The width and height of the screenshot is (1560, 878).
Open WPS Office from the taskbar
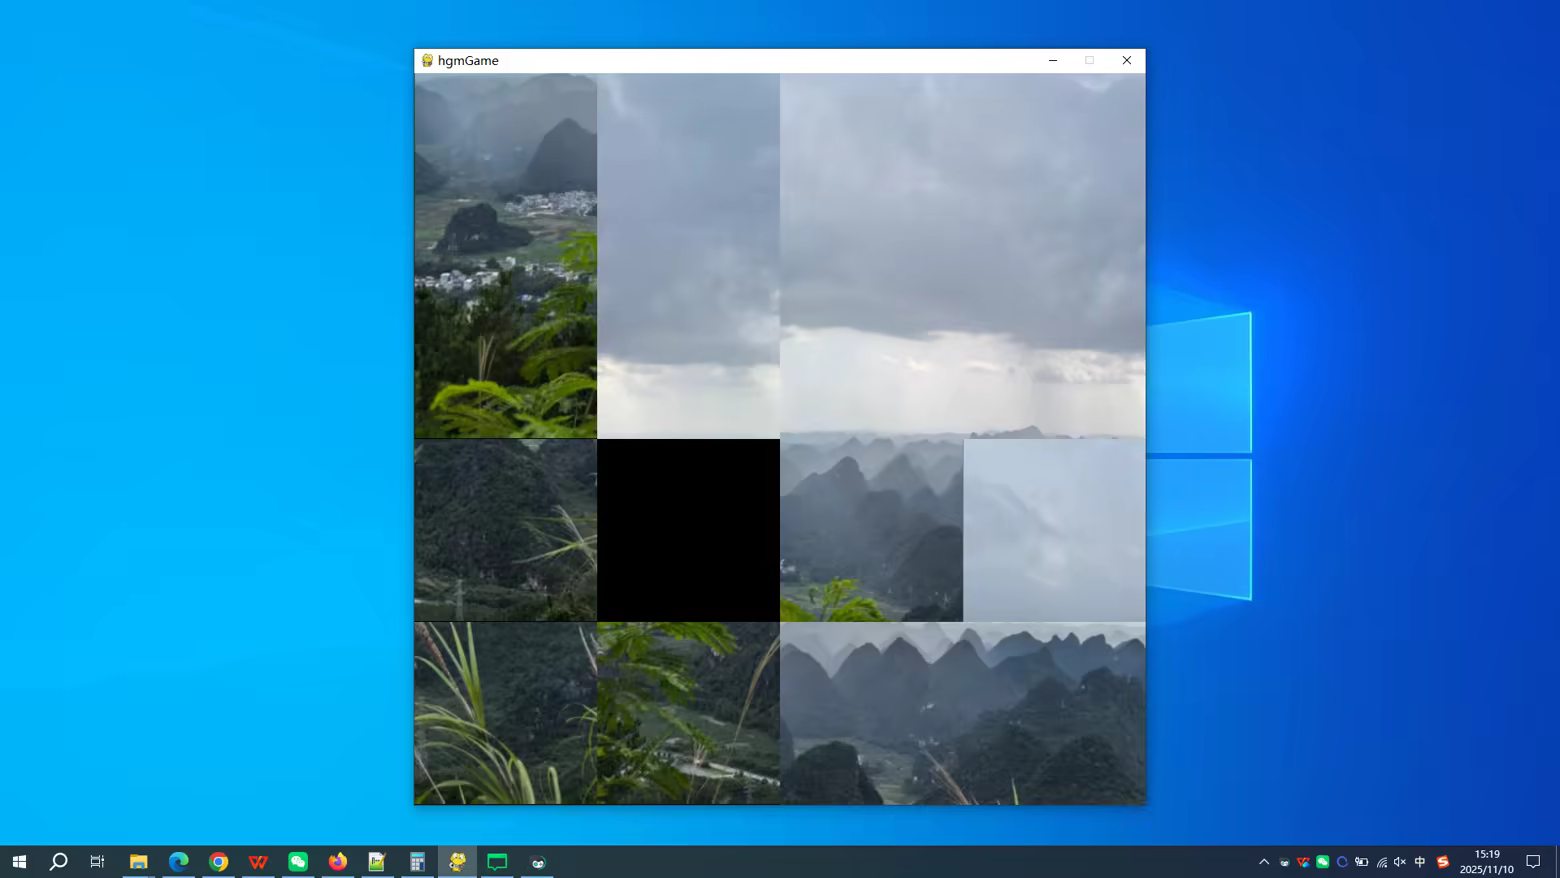(258, 861)
